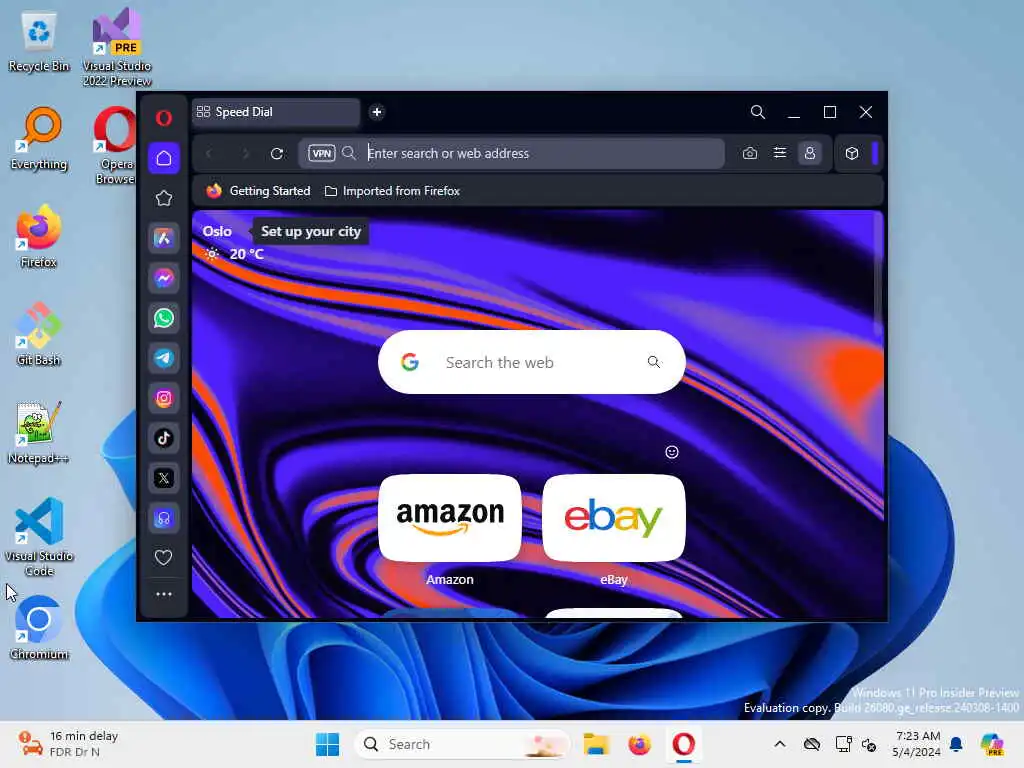Open the notifications bell in taskbar
Screen dimensions: 1024x768
(x=956, y=744)
